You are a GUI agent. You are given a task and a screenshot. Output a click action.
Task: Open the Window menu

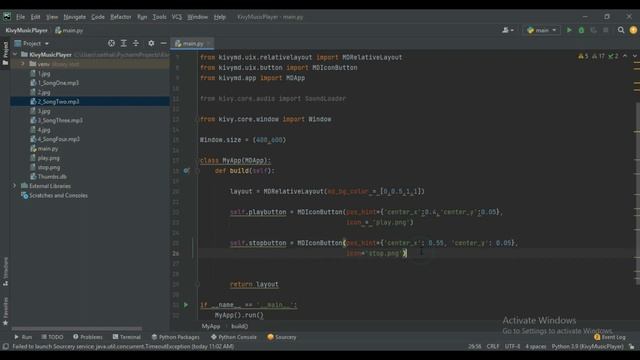(198, 17)
